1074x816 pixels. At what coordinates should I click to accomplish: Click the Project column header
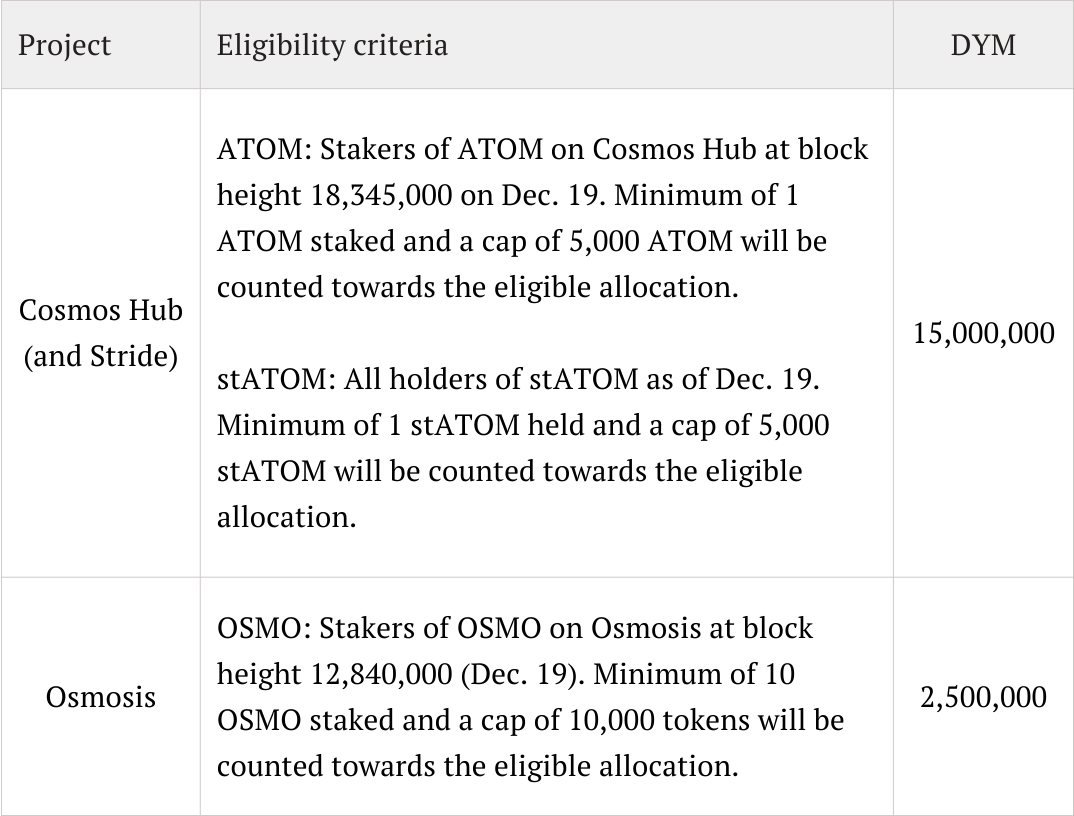(64, 45)
